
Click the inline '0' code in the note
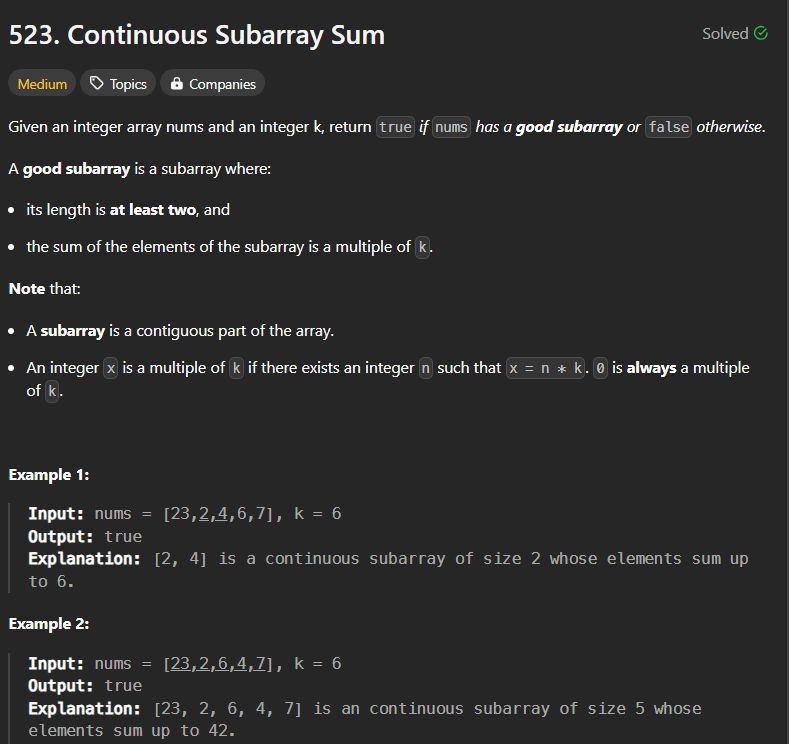click(599, 368)
